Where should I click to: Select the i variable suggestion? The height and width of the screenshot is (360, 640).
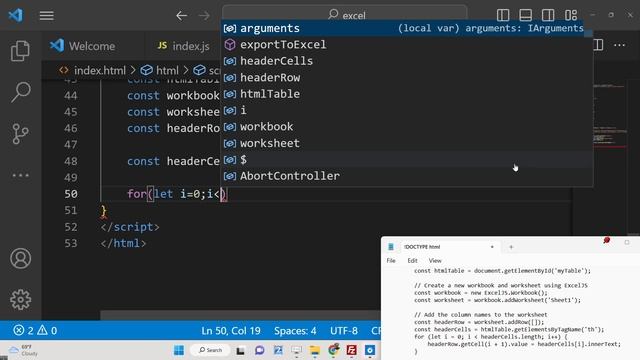[x=406, y=110]
